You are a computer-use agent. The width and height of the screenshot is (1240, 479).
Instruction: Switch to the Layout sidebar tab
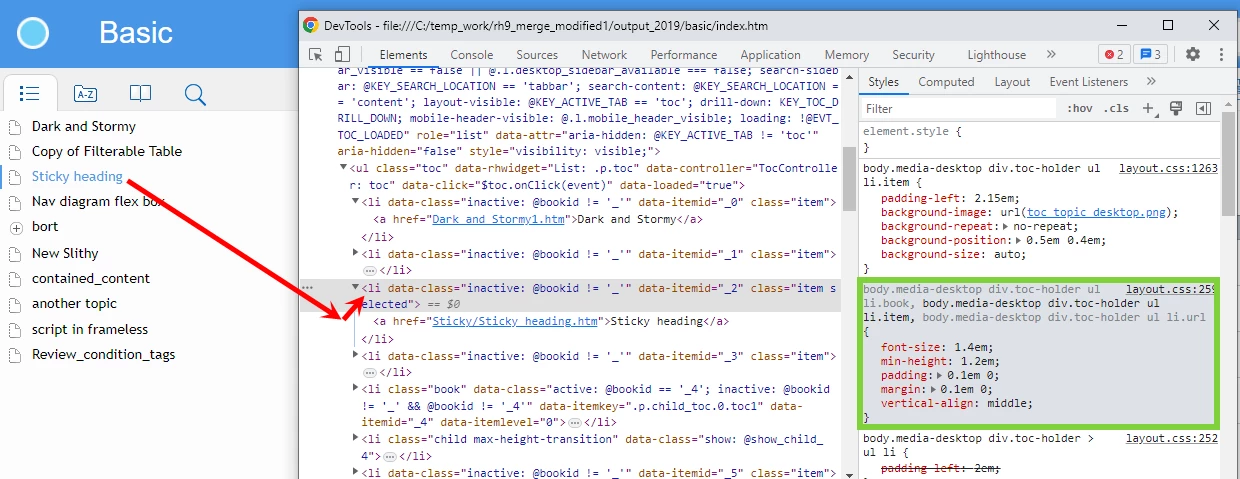pos(1012,82)
